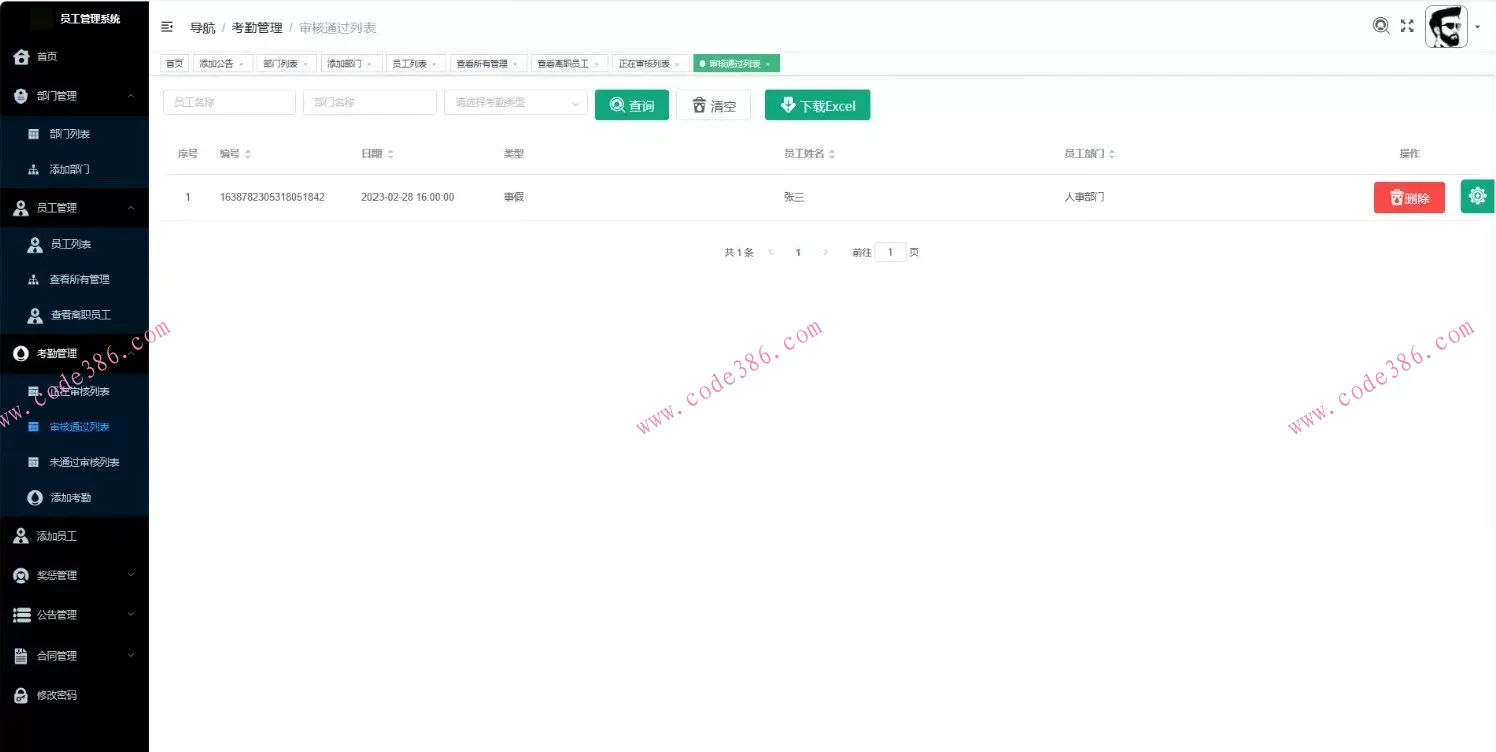1496x752 pixels.
Task: Open the 请选择考勤类型 dropdown
Action: pyautogui.click(x=515, y=102)
